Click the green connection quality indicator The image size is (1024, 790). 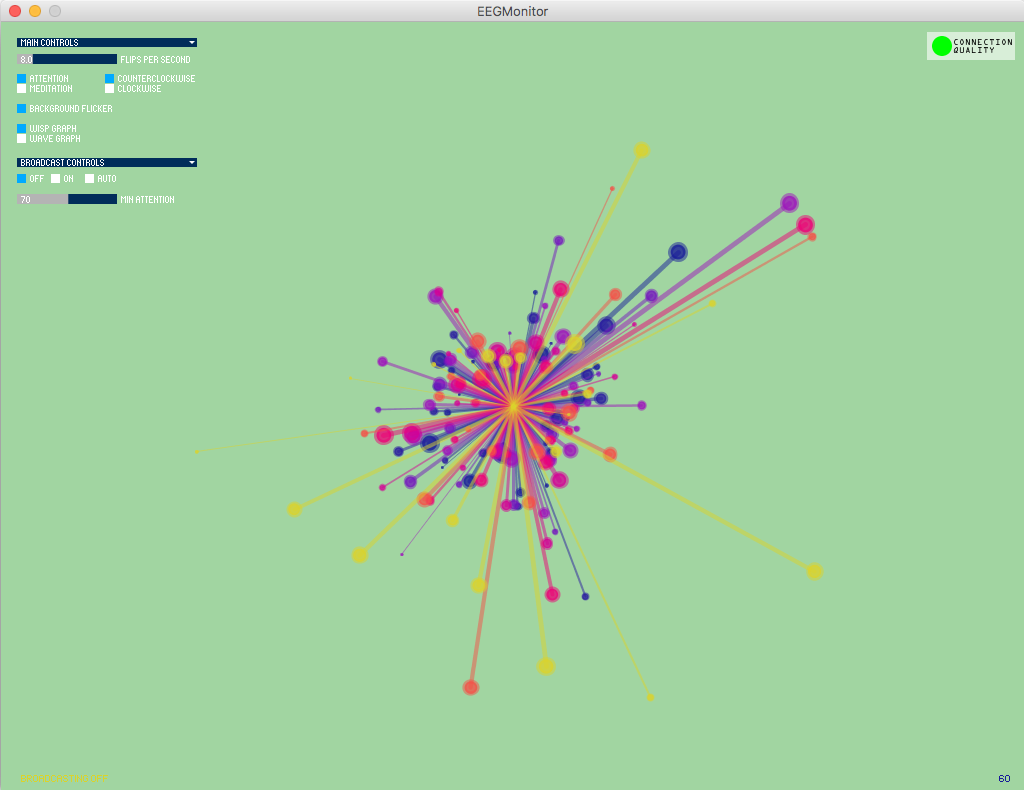(941, 46)
